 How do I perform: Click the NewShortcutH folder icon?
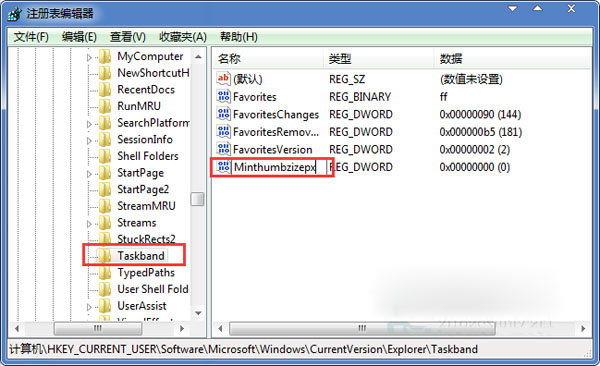(105, 73)
